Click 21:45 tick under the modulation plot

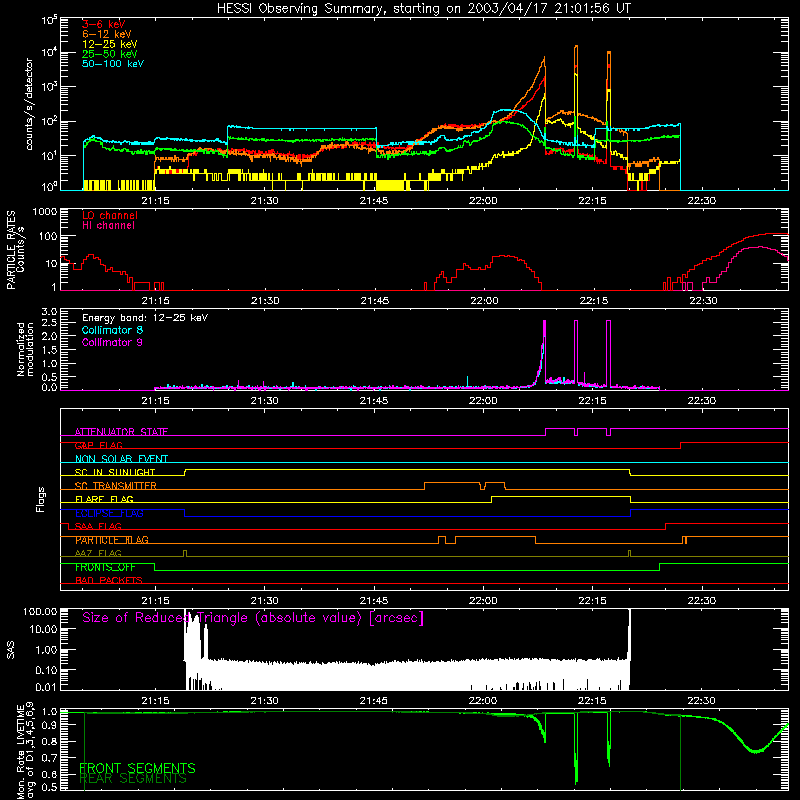374,401
